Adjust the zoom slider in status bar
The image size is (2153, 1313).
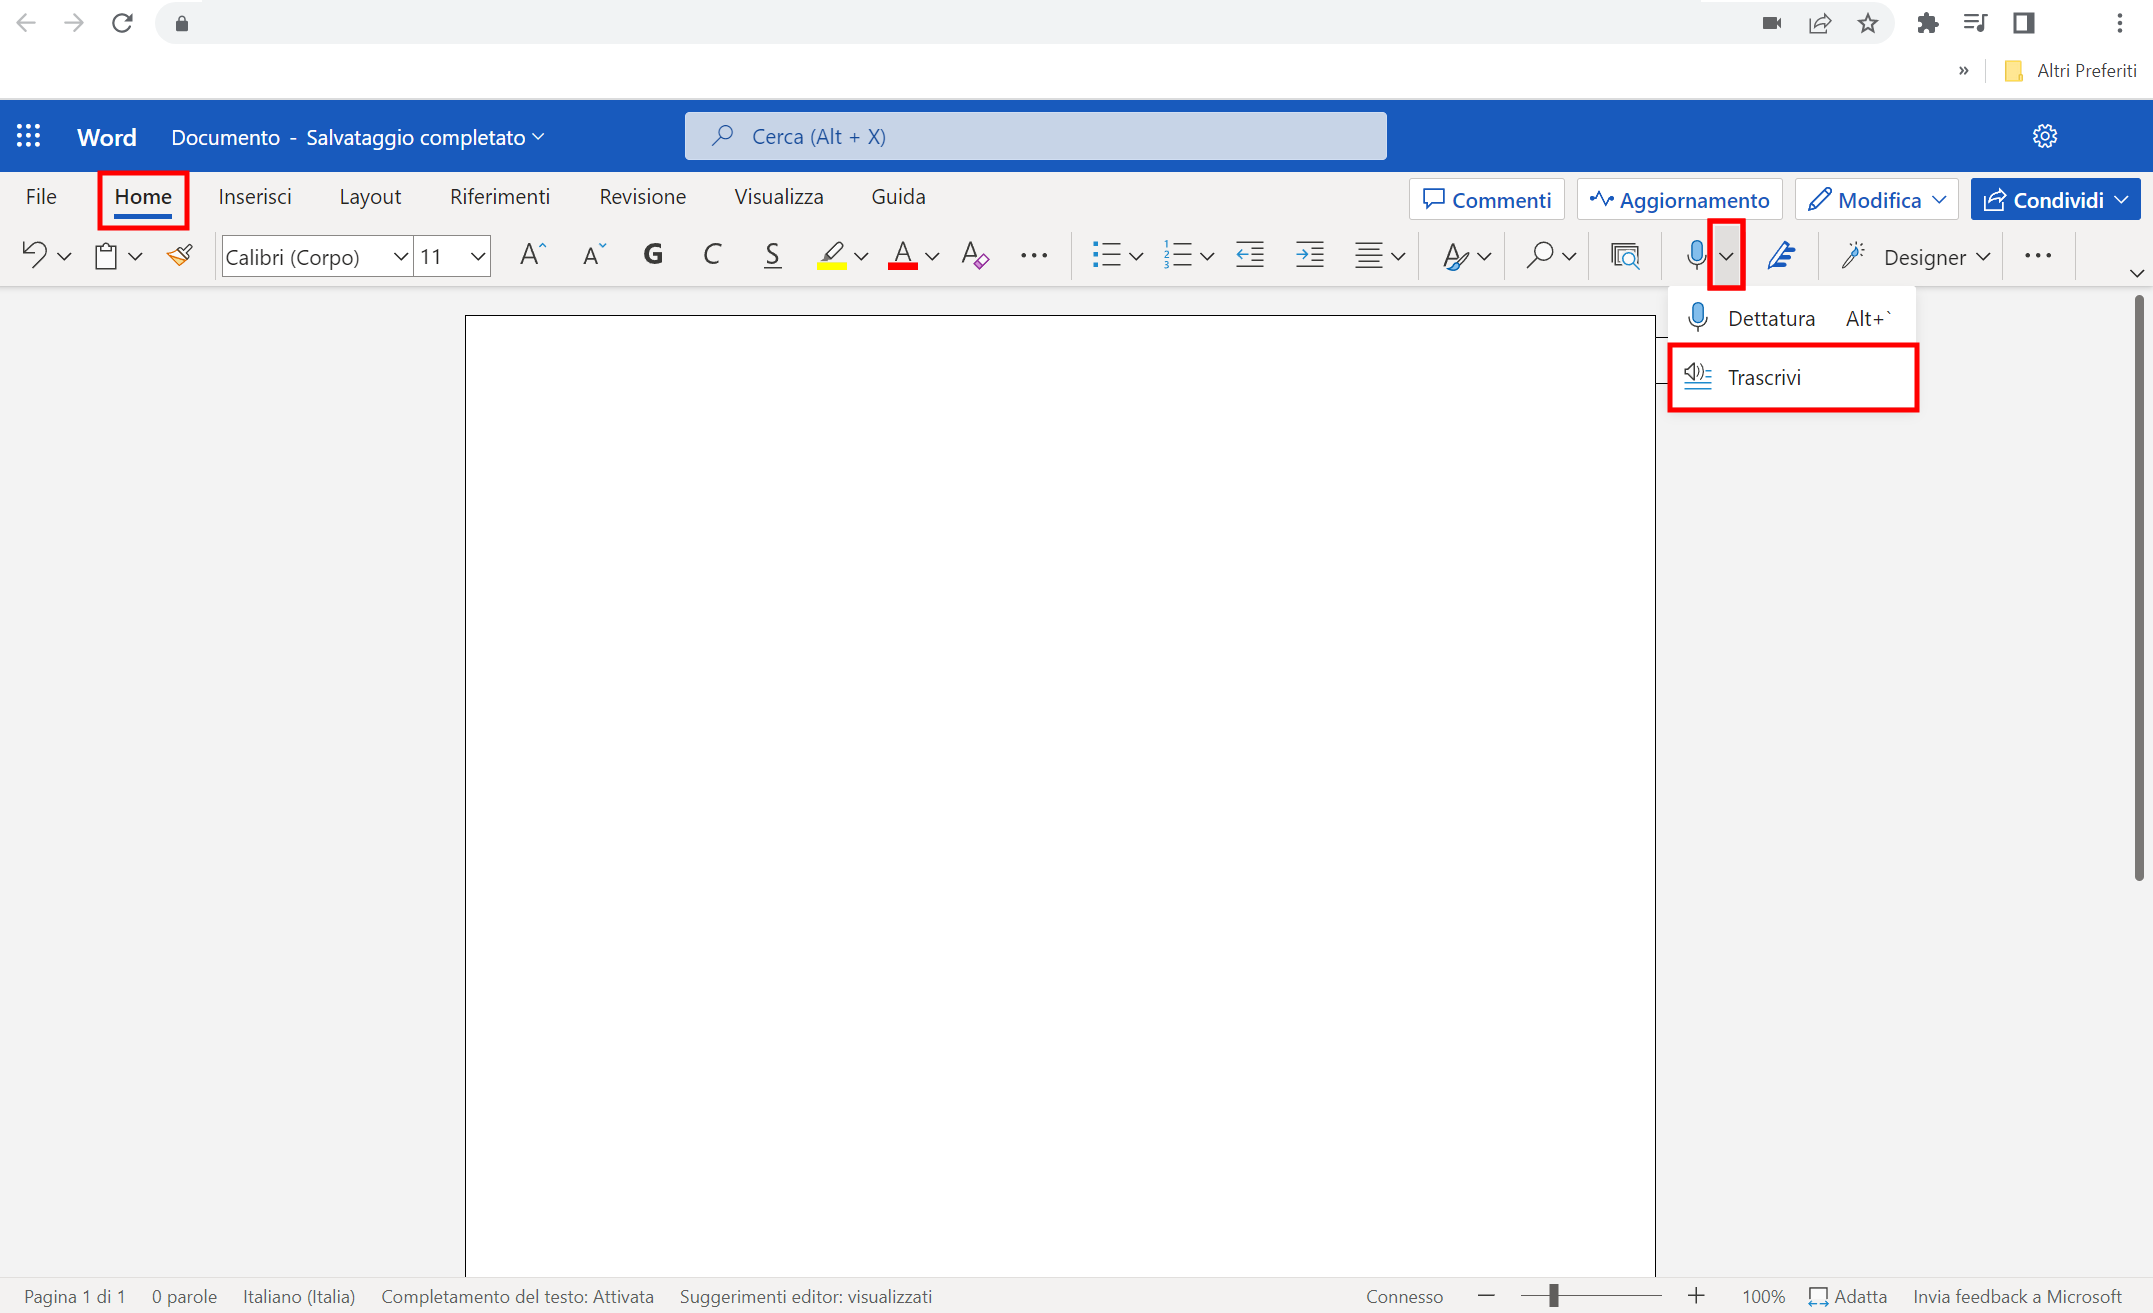point(1553,1295)
